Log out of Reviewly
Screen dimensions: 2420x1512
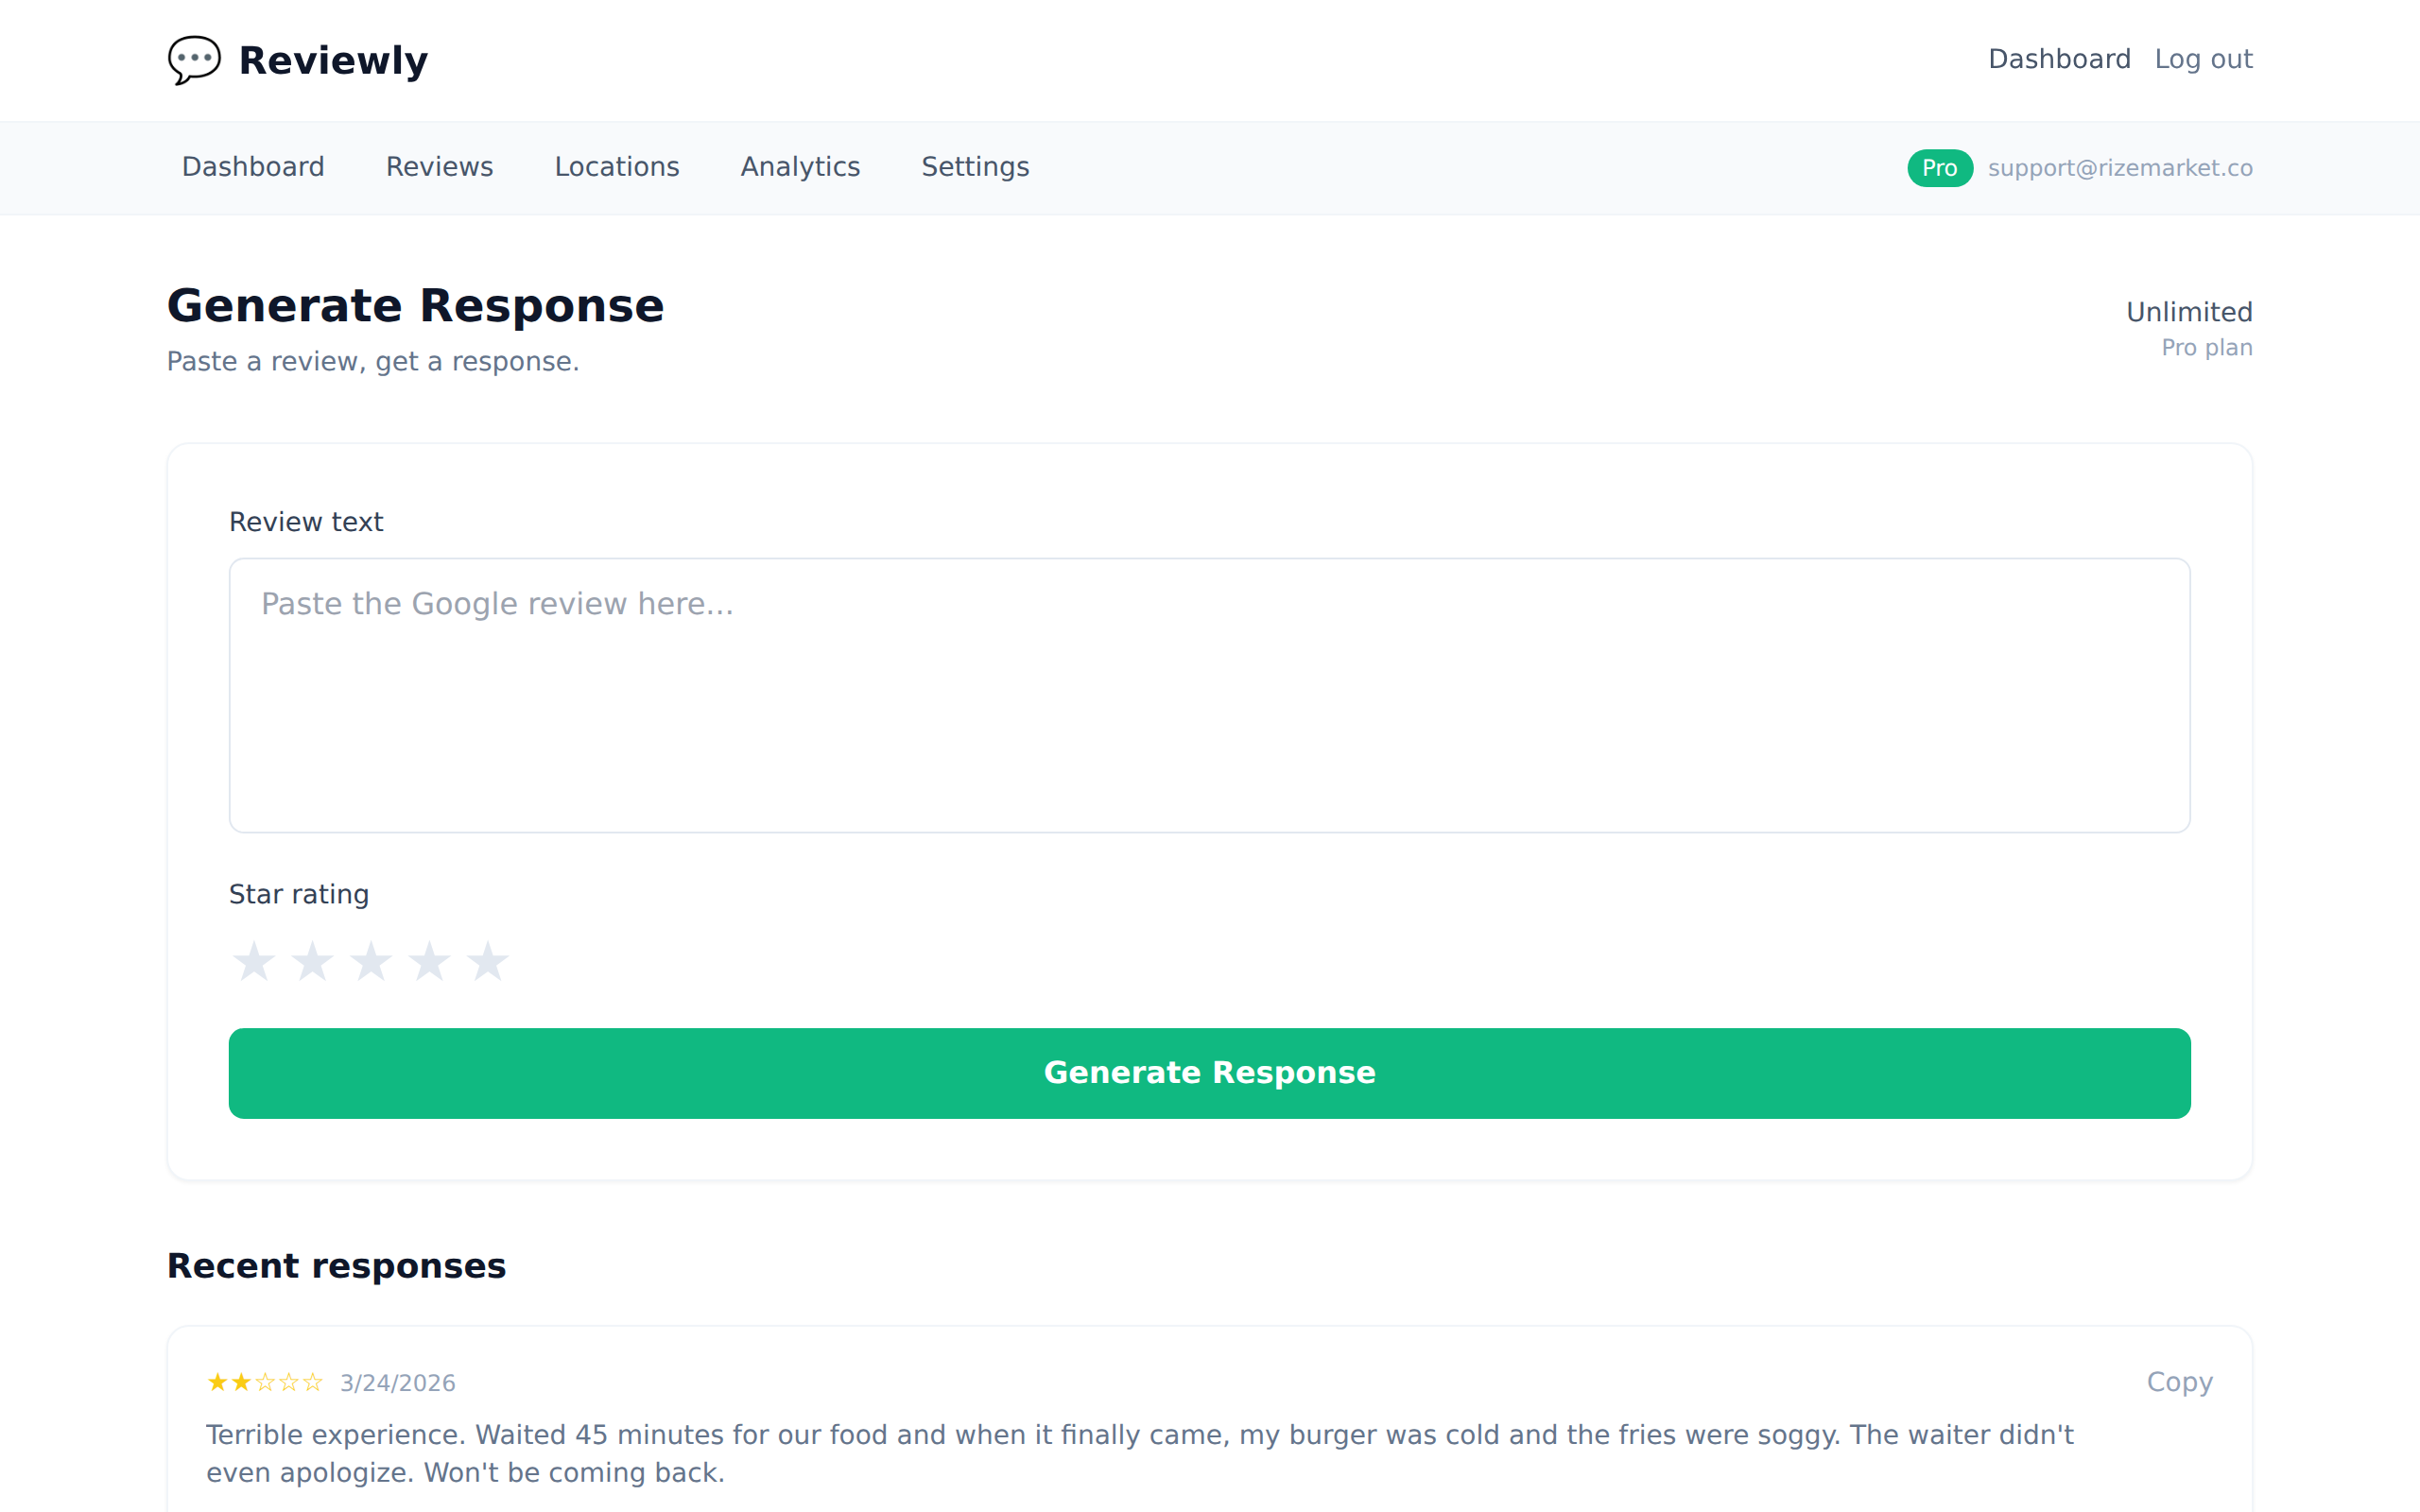coord(2204,59)
